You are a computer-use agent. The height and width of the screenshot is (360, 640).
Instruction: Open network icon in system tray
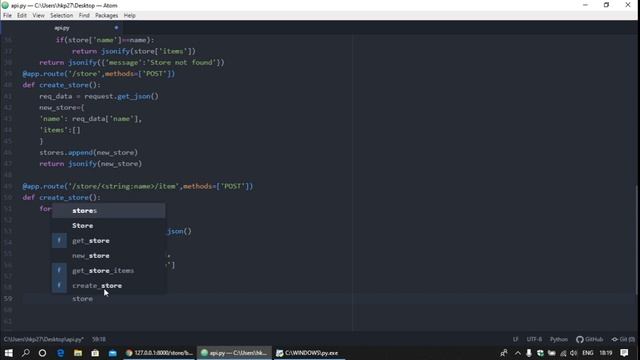pos(563,353)
